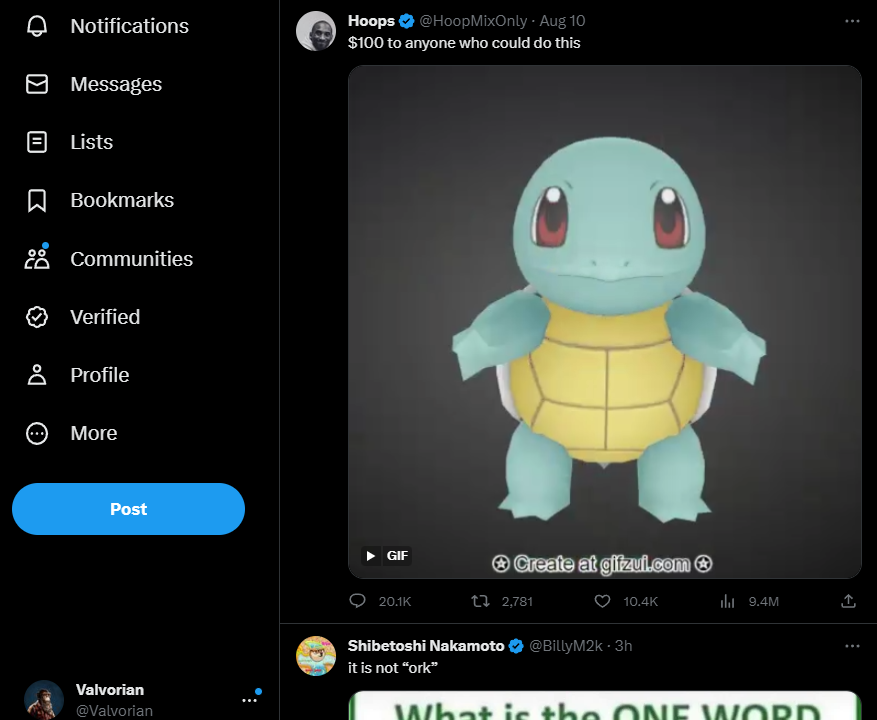Open Shibetoshi Nakamoto's avatar
877x720 pixels.
pos(316,656)
